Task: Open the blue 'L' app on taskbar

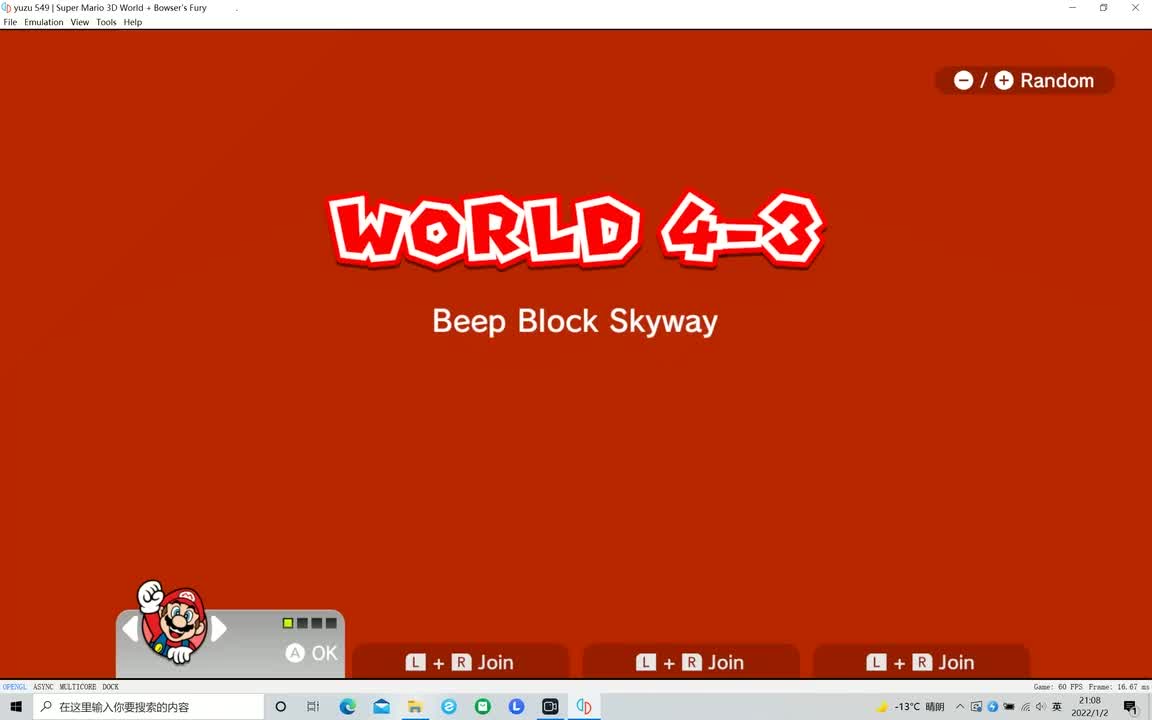Action: (516, 707)
